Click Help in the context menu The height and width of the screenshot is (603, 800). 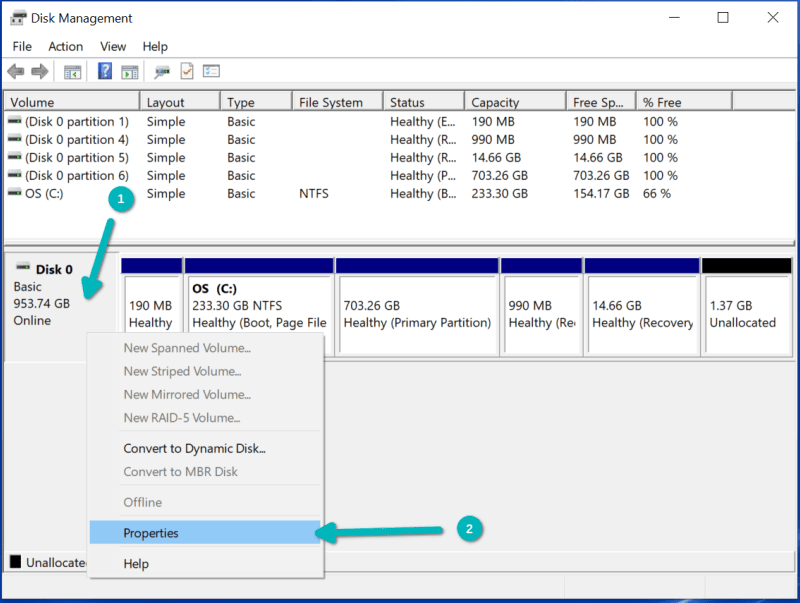click(137, 564)
